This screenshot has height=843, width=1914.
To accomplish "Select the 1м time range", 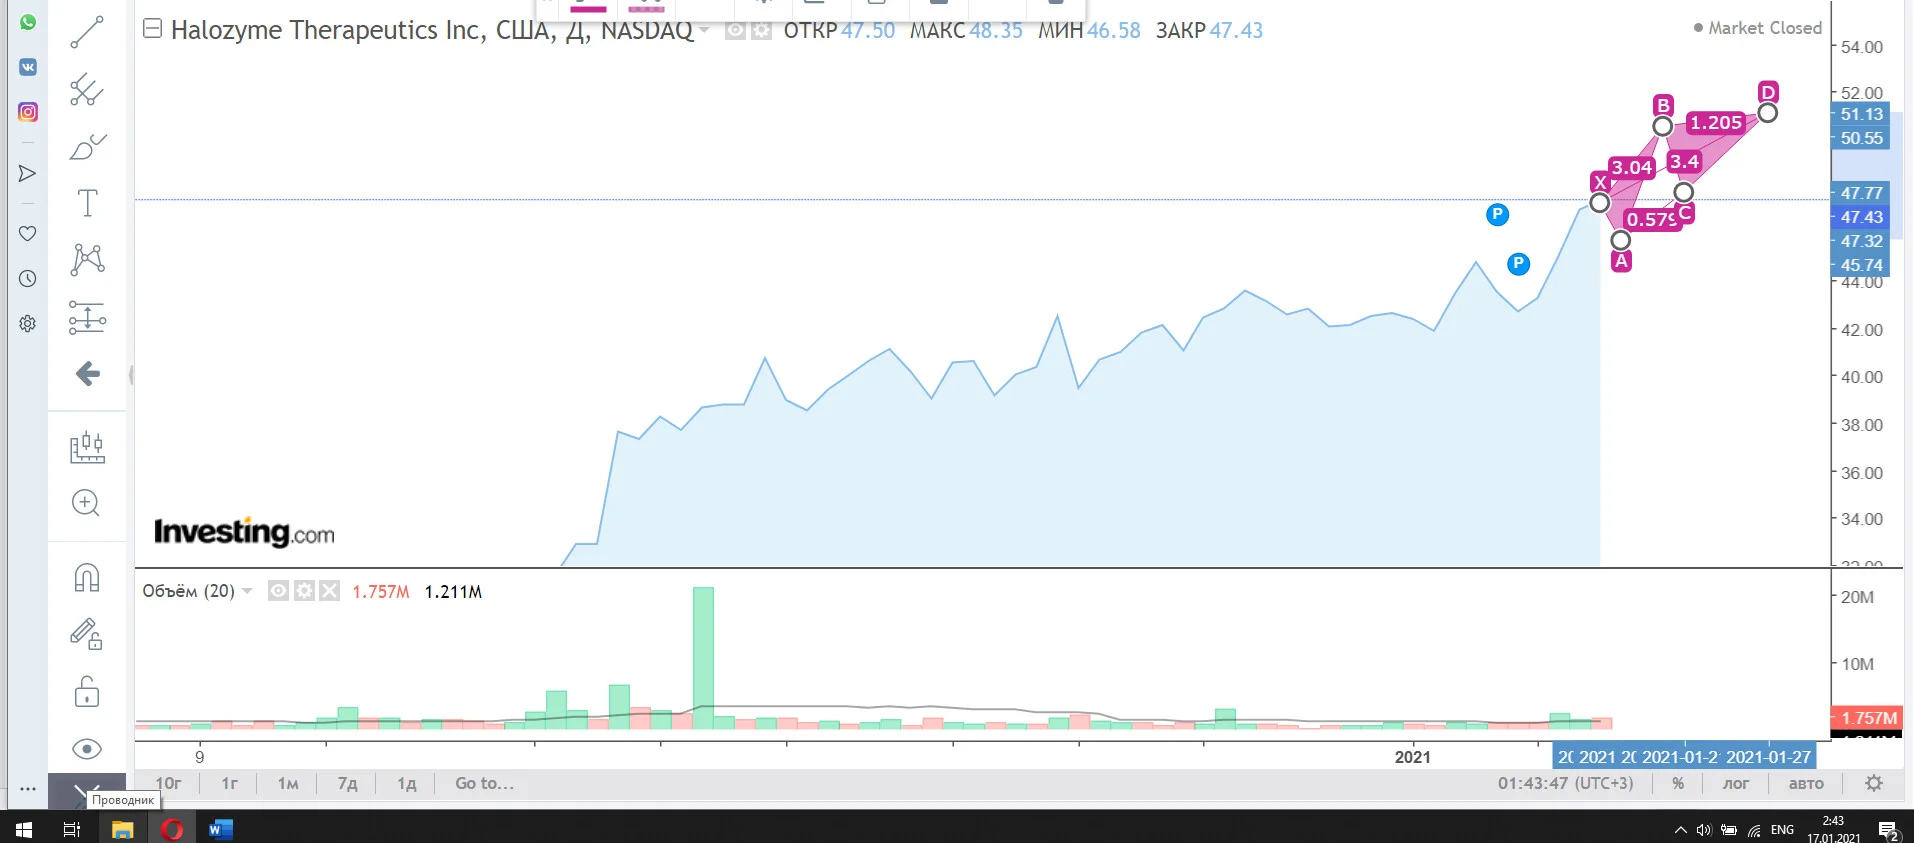I will pos(288,783).
